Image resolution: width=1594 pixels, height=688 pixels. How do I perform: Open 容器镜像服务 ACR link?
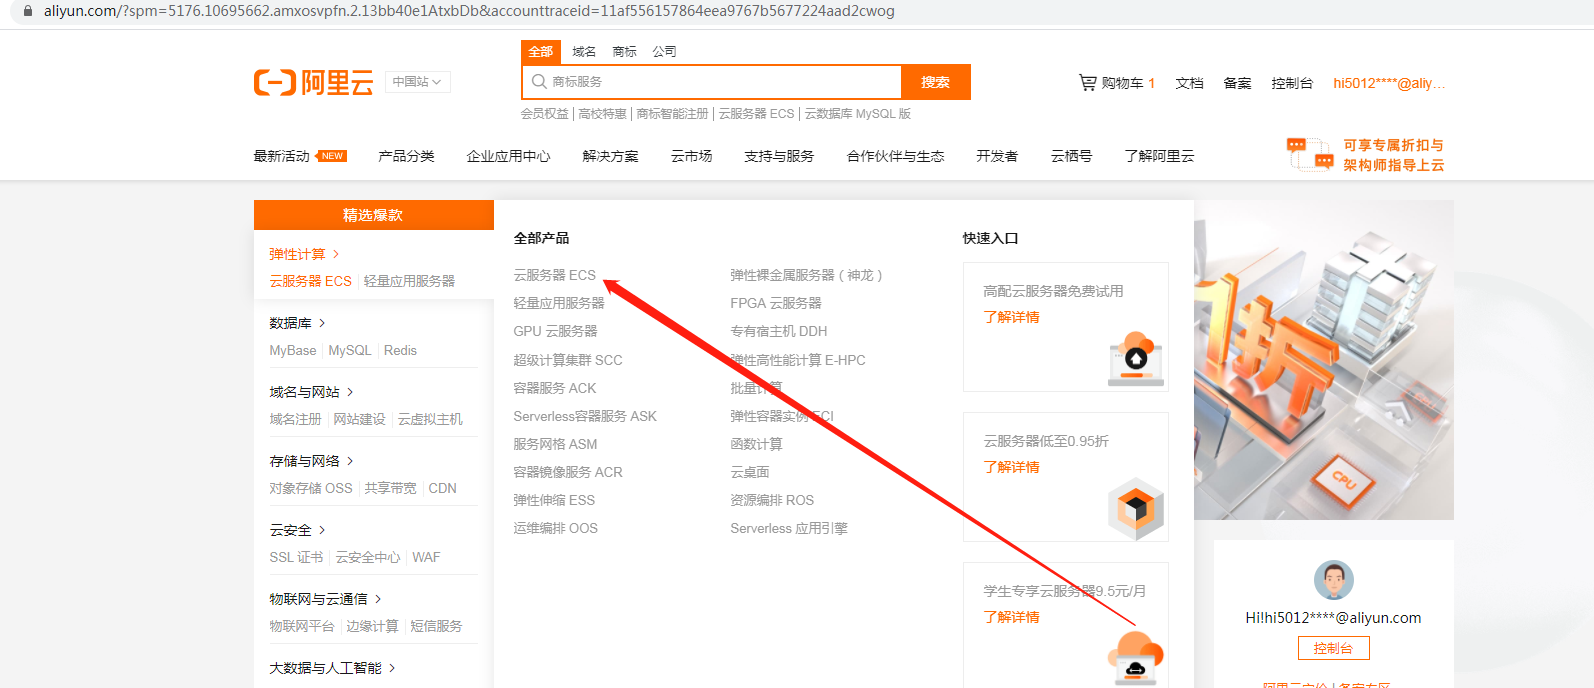point(568,472)
